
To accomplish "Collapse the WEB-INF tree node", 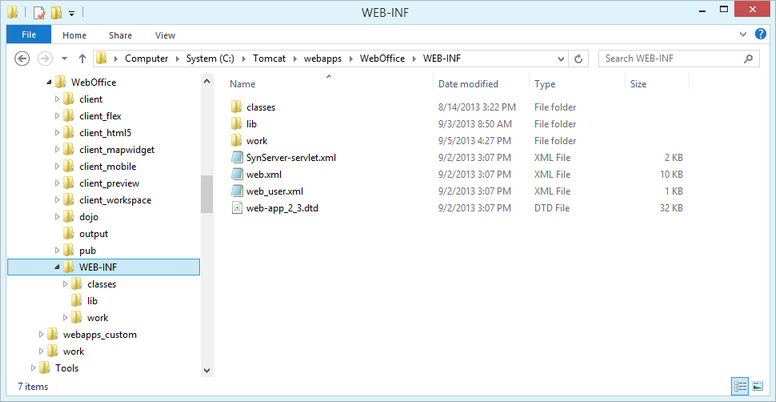I will (57, 268).
